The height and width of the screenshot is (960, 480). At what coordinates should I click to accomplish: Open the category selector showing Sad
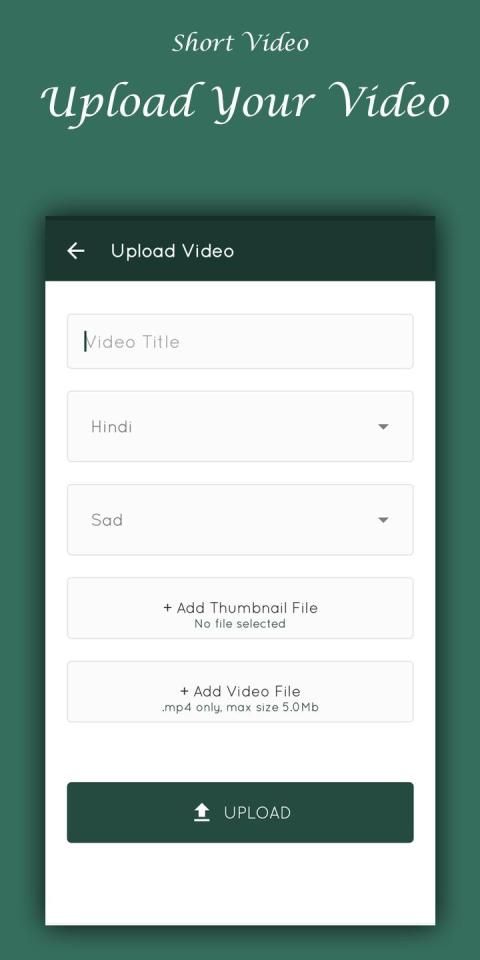240,520
